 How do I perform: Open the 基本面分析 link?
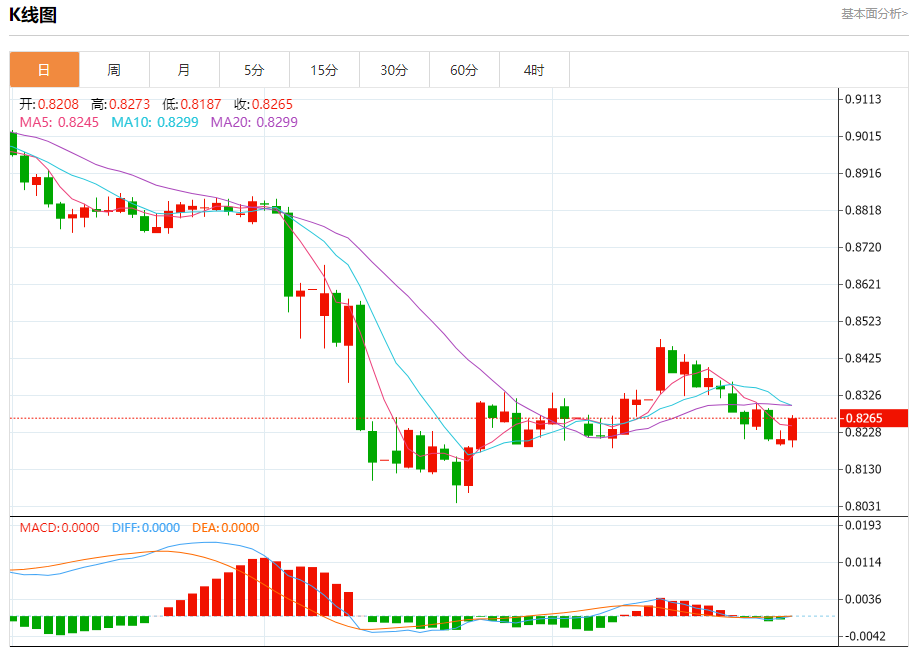point(874,13)
